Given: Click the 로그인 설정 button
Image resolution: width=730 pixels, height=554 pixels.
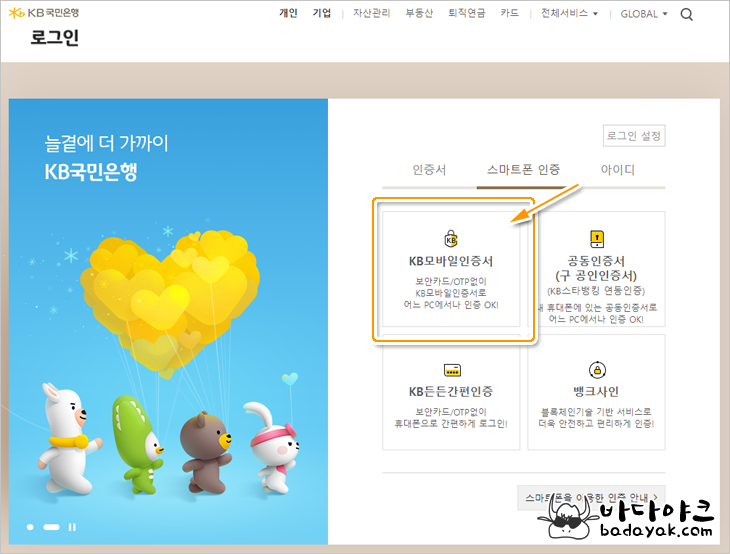Looking at the screenshot, I should click(x=634, y=136).
